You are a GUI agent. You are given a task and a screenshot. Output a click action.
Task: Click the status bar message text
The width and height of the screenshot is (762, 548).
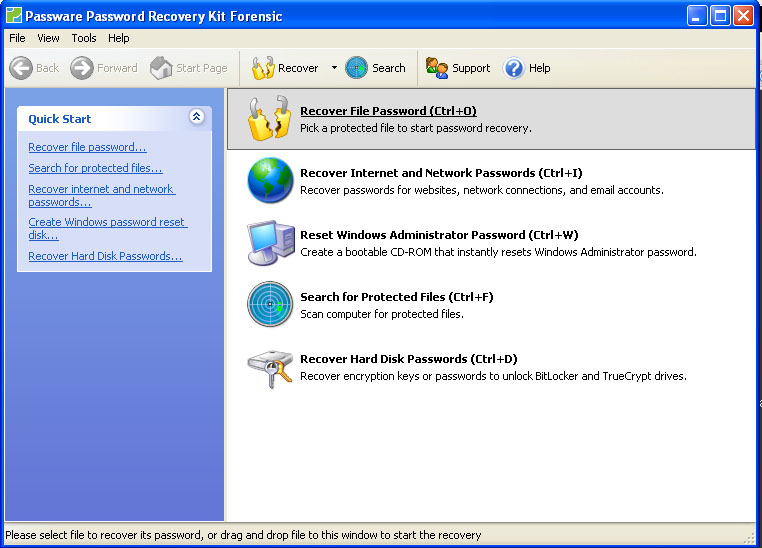[x=243, y=535]
